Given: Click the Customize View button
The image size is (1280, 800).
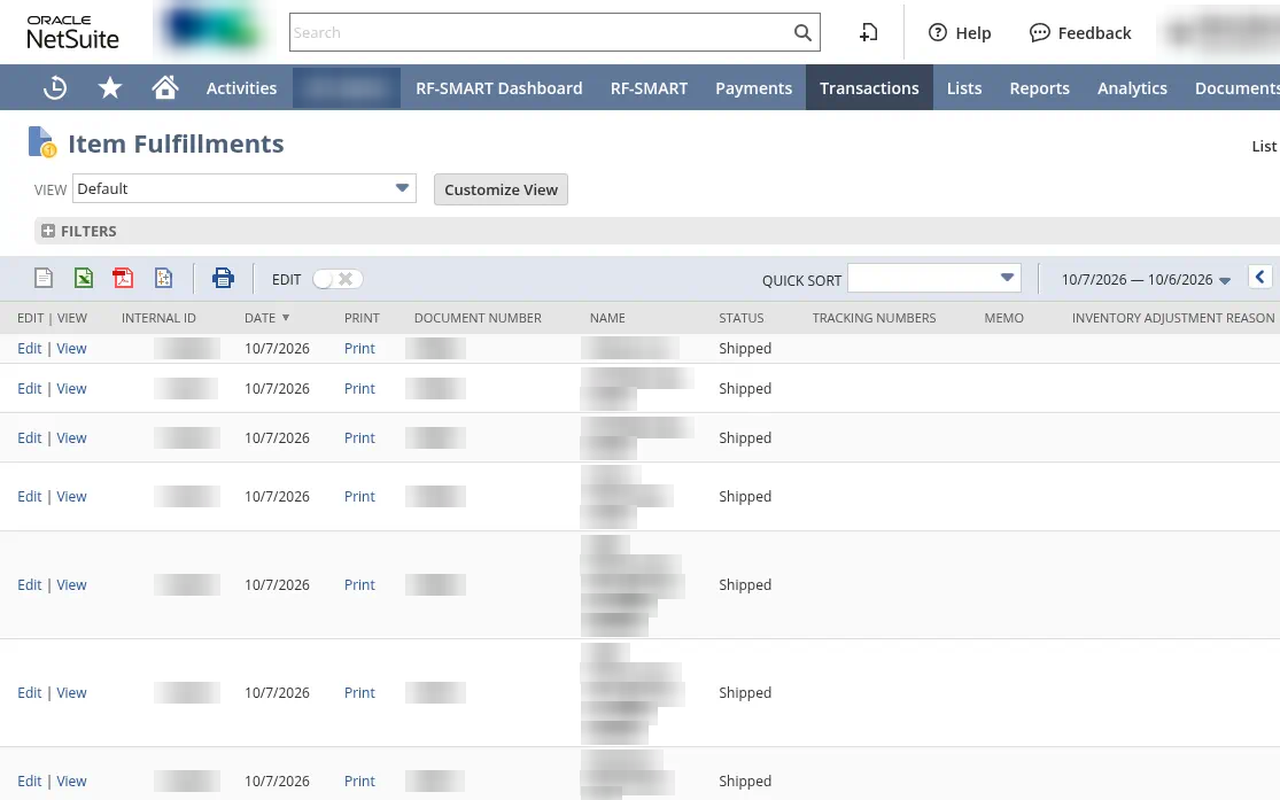Looking at the screenshot, I should coord(501,189).
